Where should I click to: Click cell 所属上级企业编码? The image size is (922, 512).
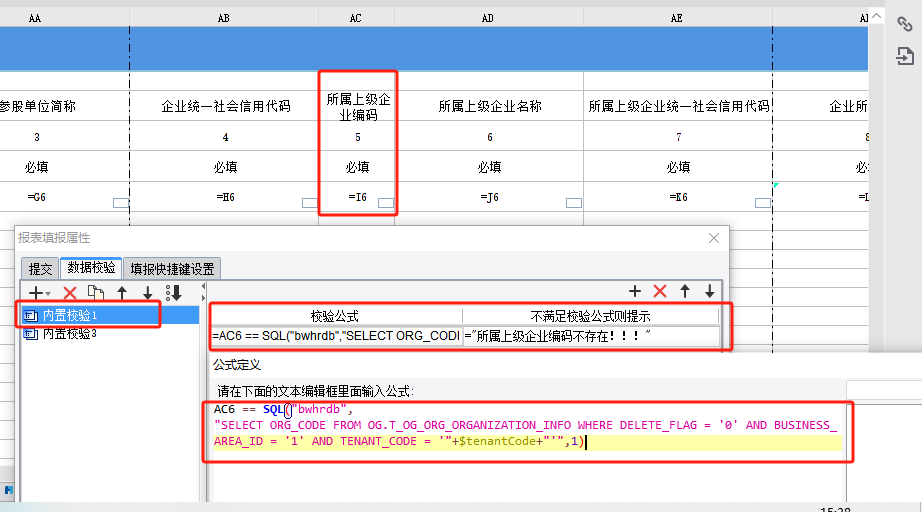(x=357, y=106)
